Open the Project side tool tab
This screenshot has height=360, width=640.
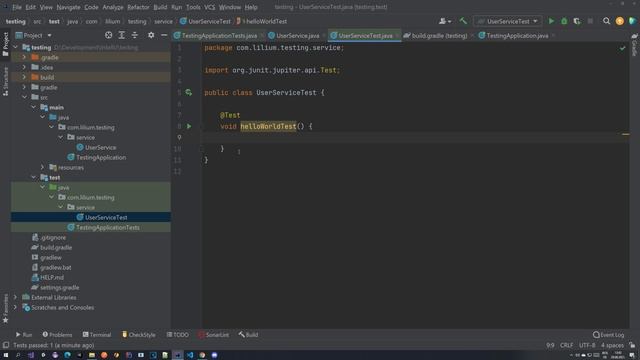(5, 44)
